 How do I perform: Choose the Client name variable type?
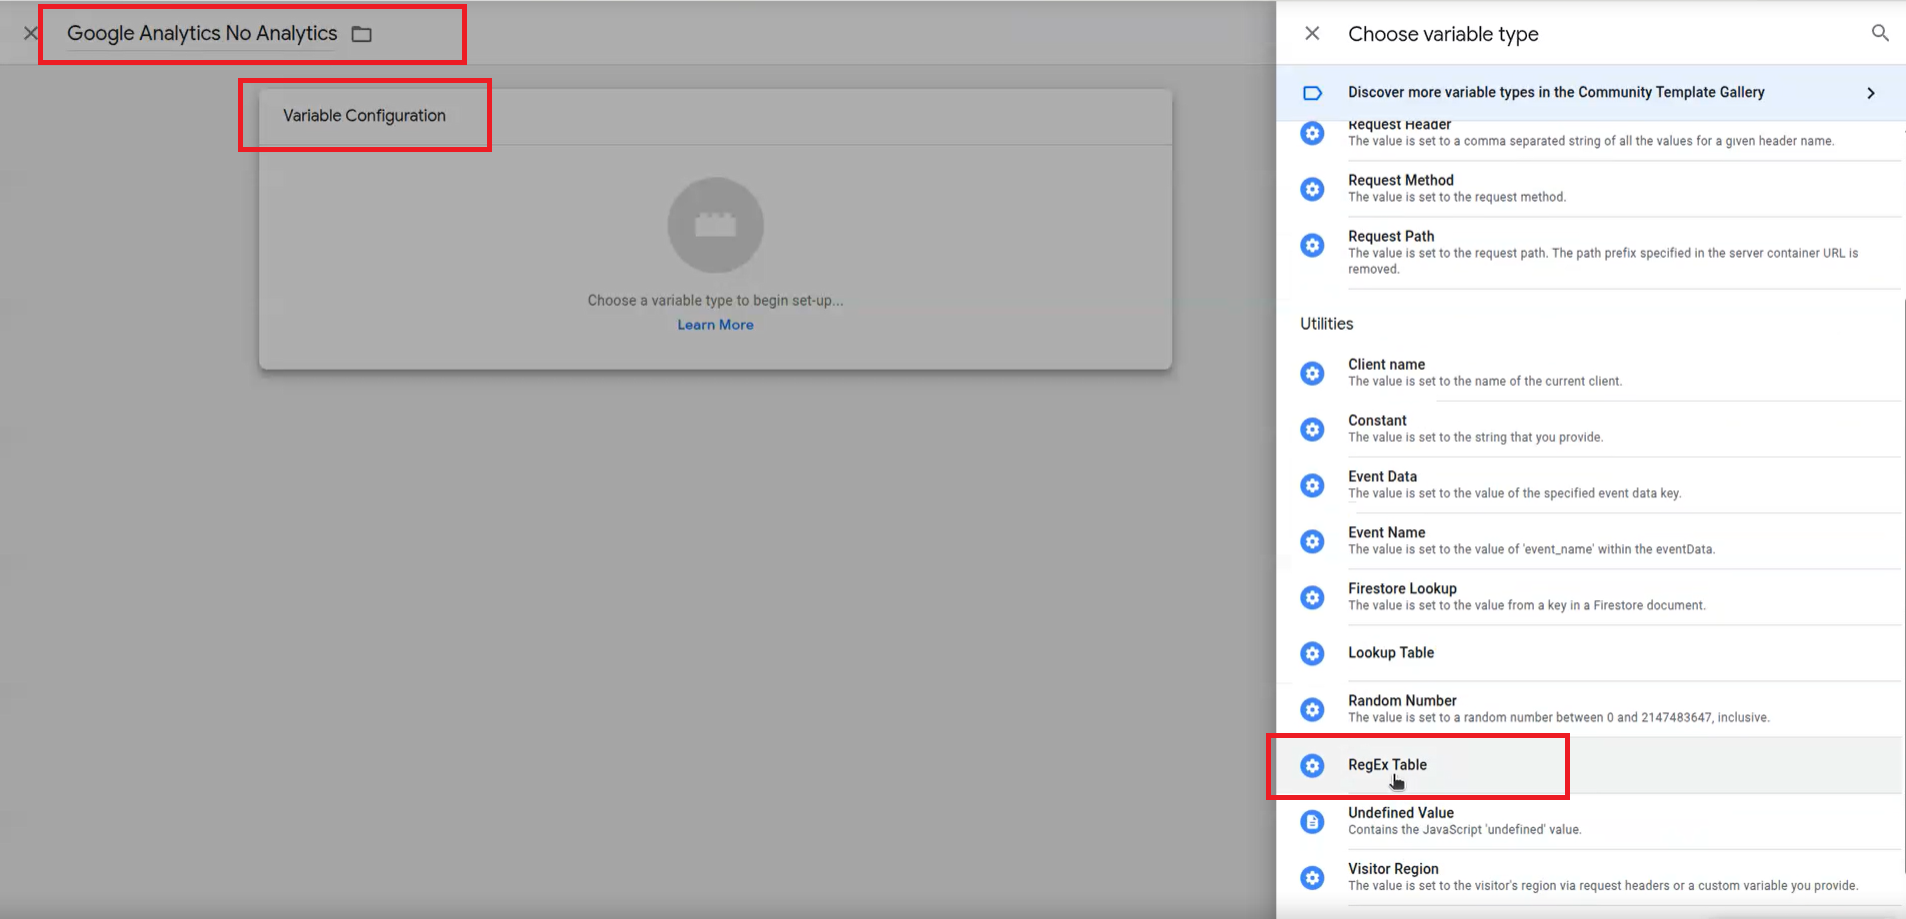click(x=1590, y=373)
